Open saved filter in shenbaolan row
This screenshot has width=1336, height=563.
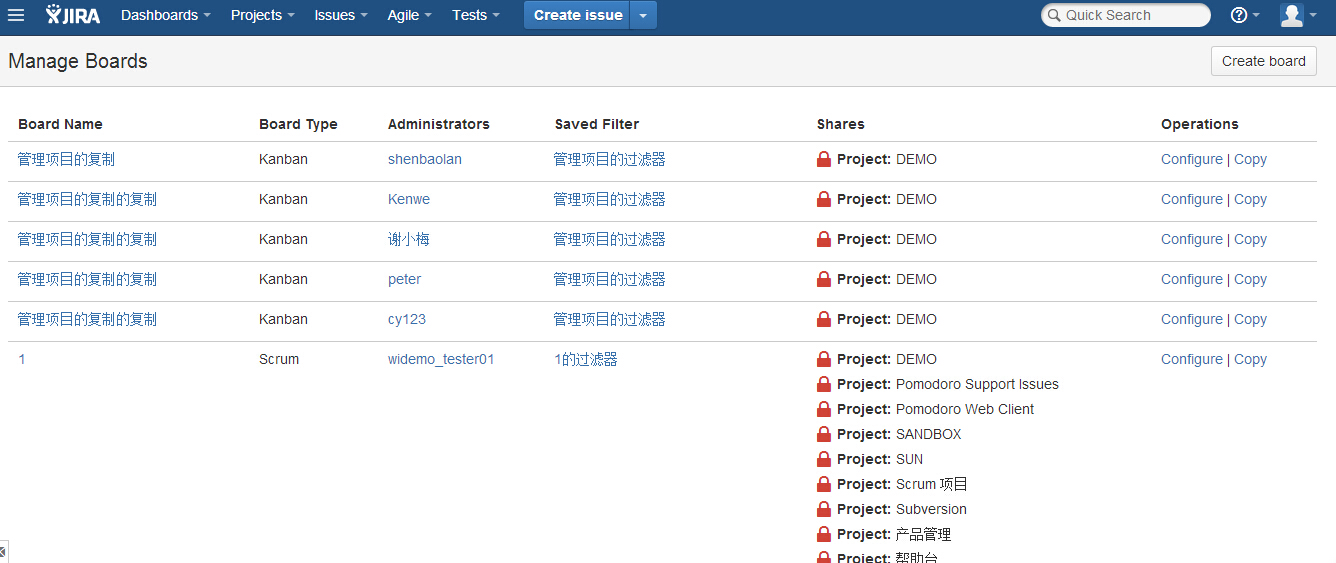[610, 159]
